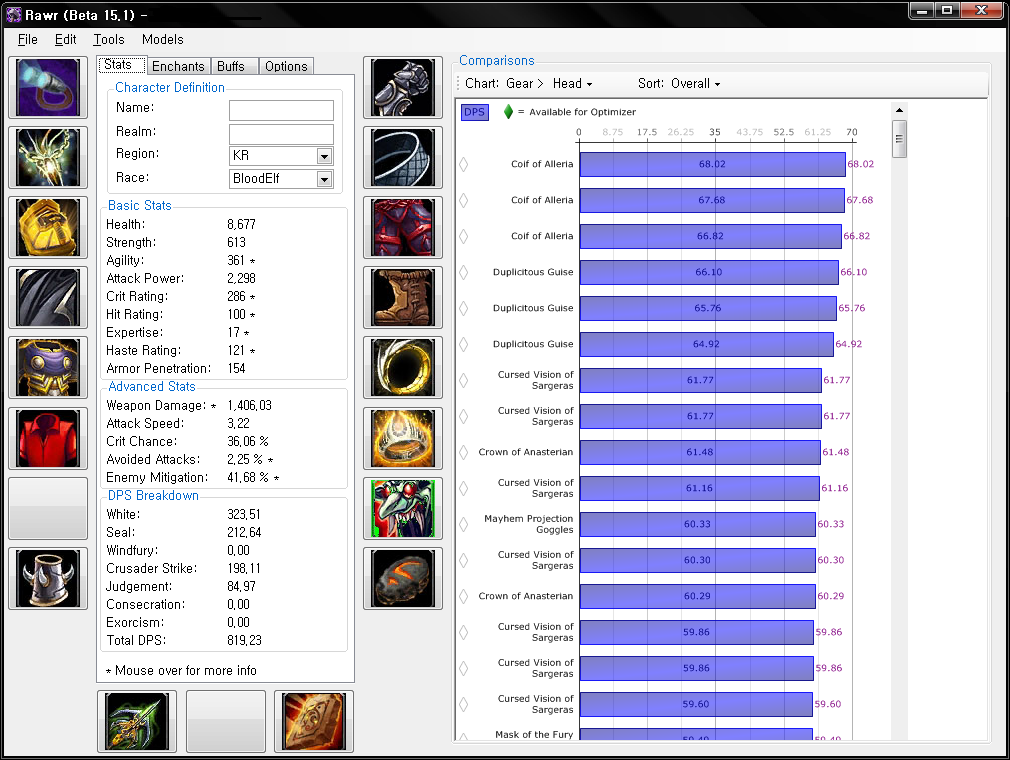Toggle optimizer diamond for Coif of Alleria 66.82
This screenshot has height=760, width=1010.
click(464, 236)
